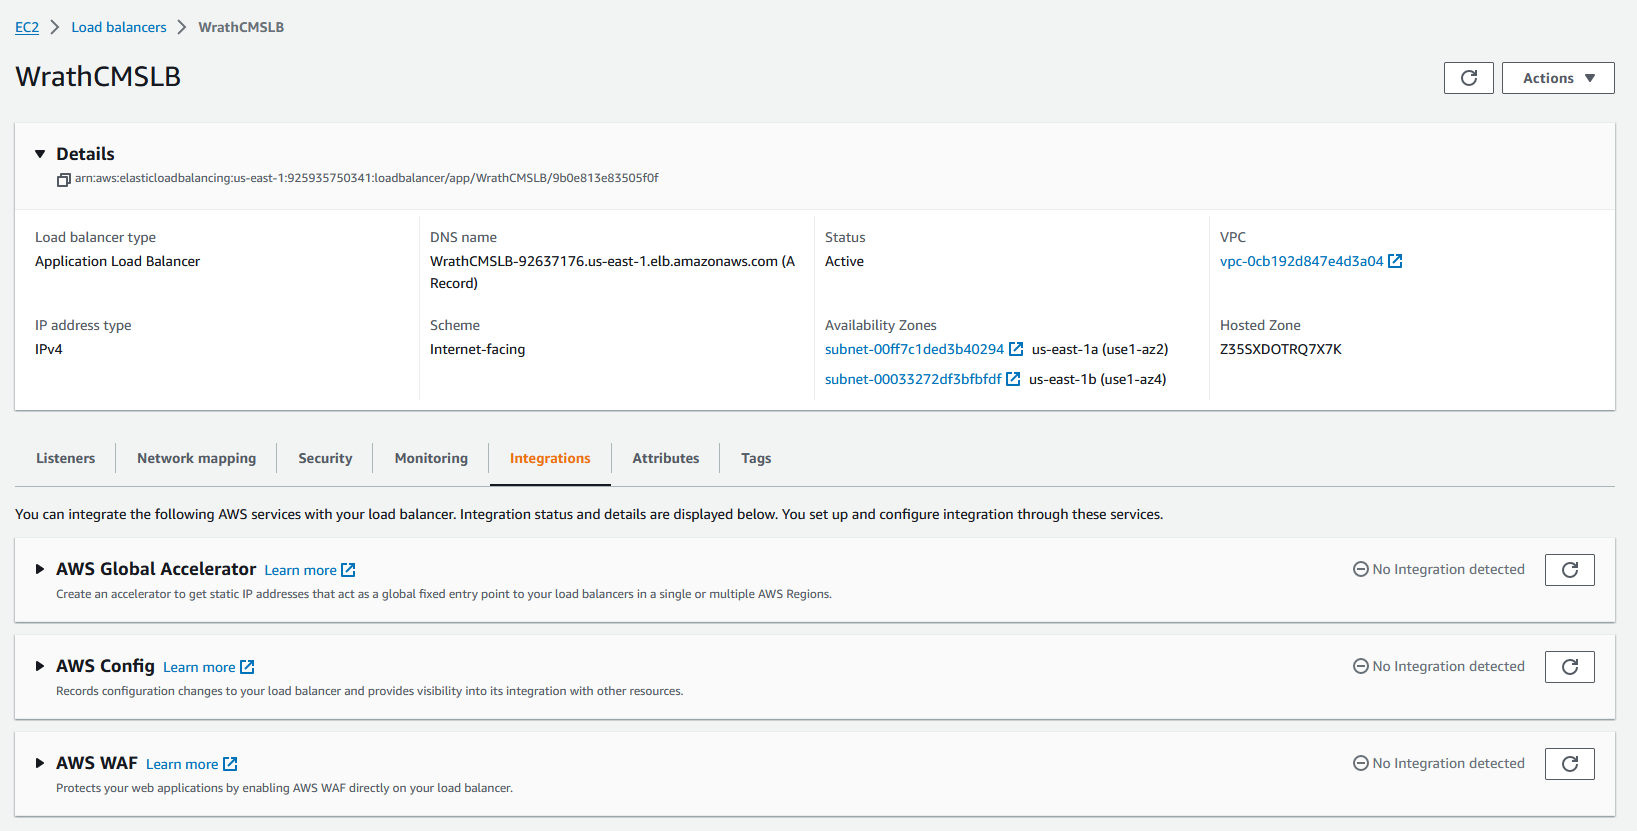Screen dimensions: 1637x831
Task: Expand the AWS Global Accelerator section
Action: pos(40,569)
